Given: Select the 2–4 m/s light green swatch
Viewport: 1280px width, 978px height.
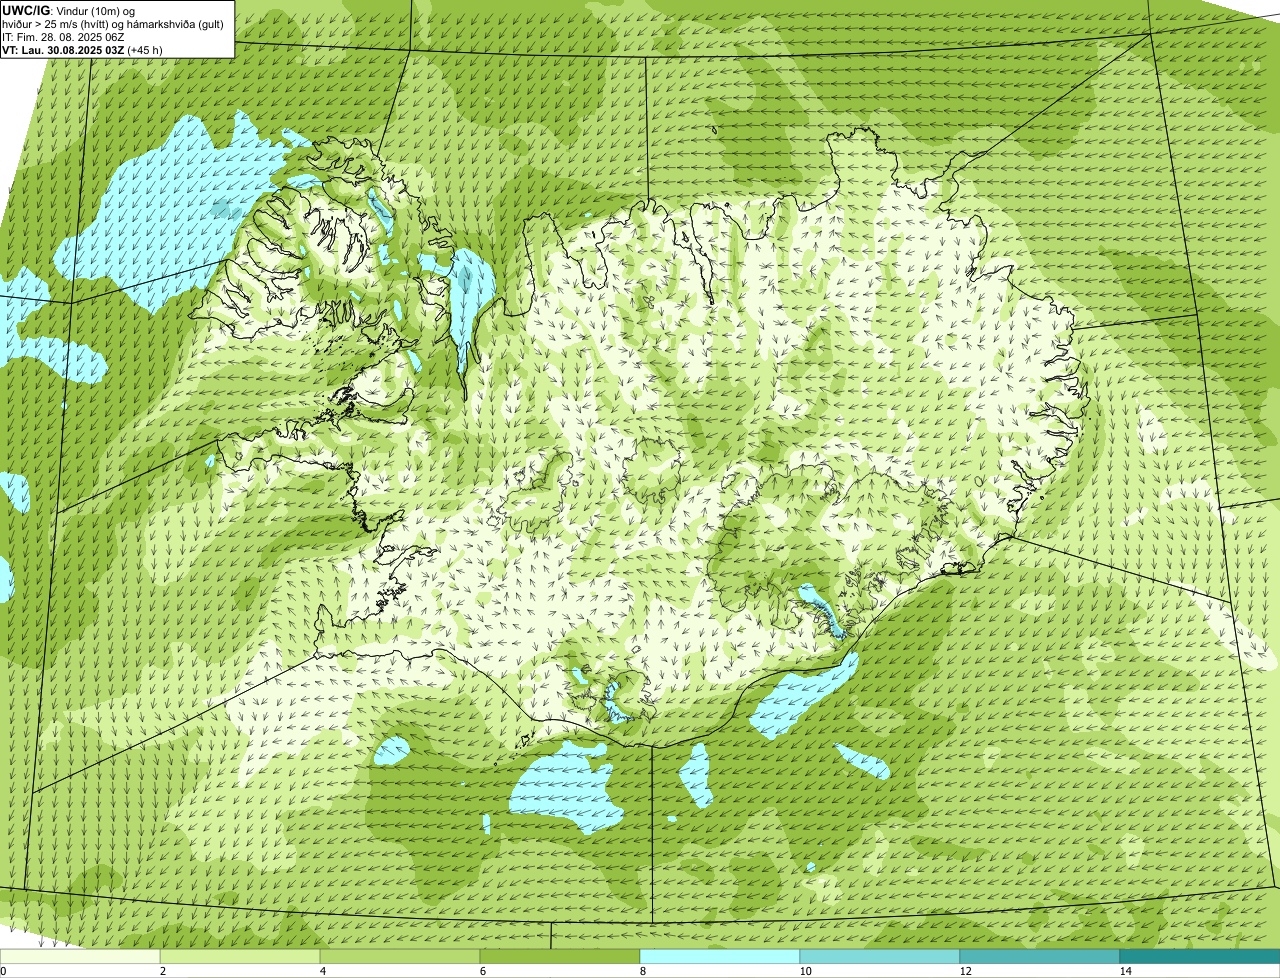Looking at the screenshot, I should click(240, 956).
